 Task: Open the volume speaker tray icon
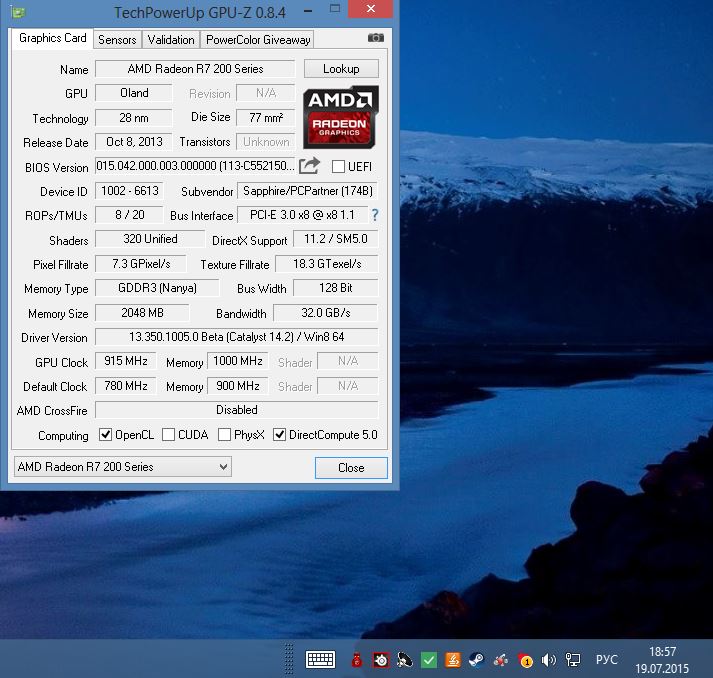click(x=549, y=660)
